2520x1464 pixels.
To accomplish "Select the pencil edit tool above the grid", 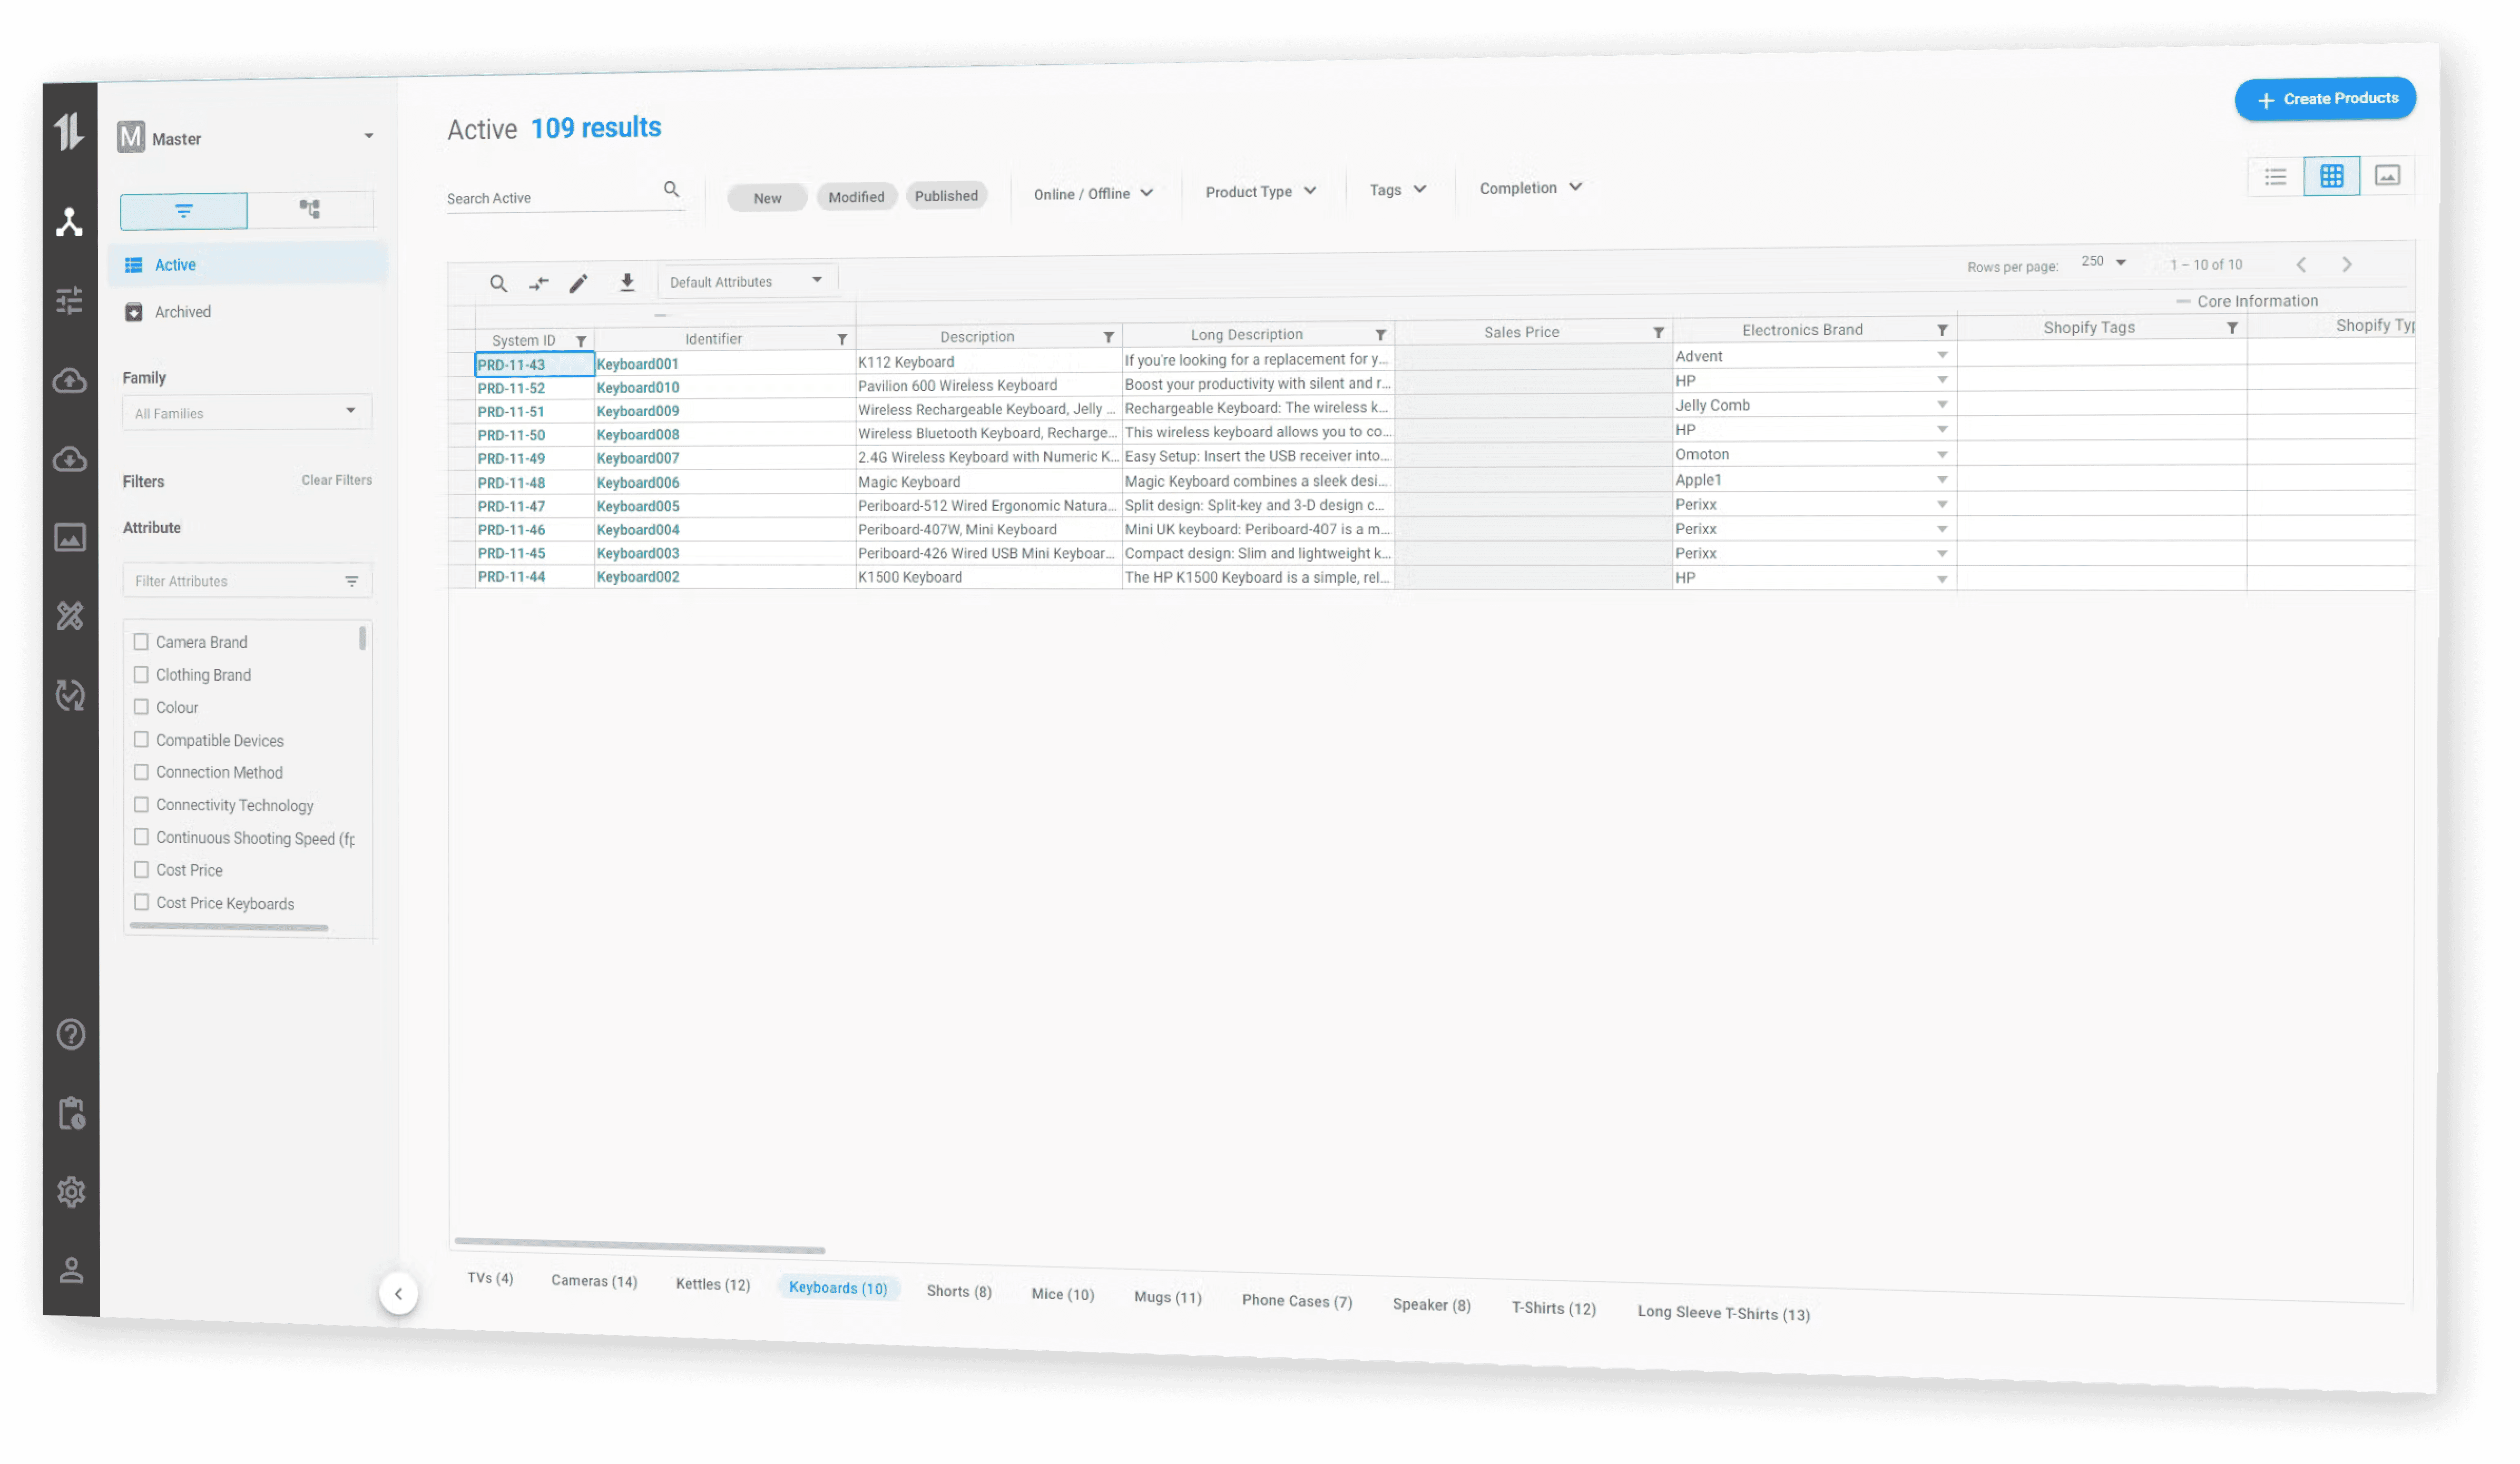I will point(578,283).
